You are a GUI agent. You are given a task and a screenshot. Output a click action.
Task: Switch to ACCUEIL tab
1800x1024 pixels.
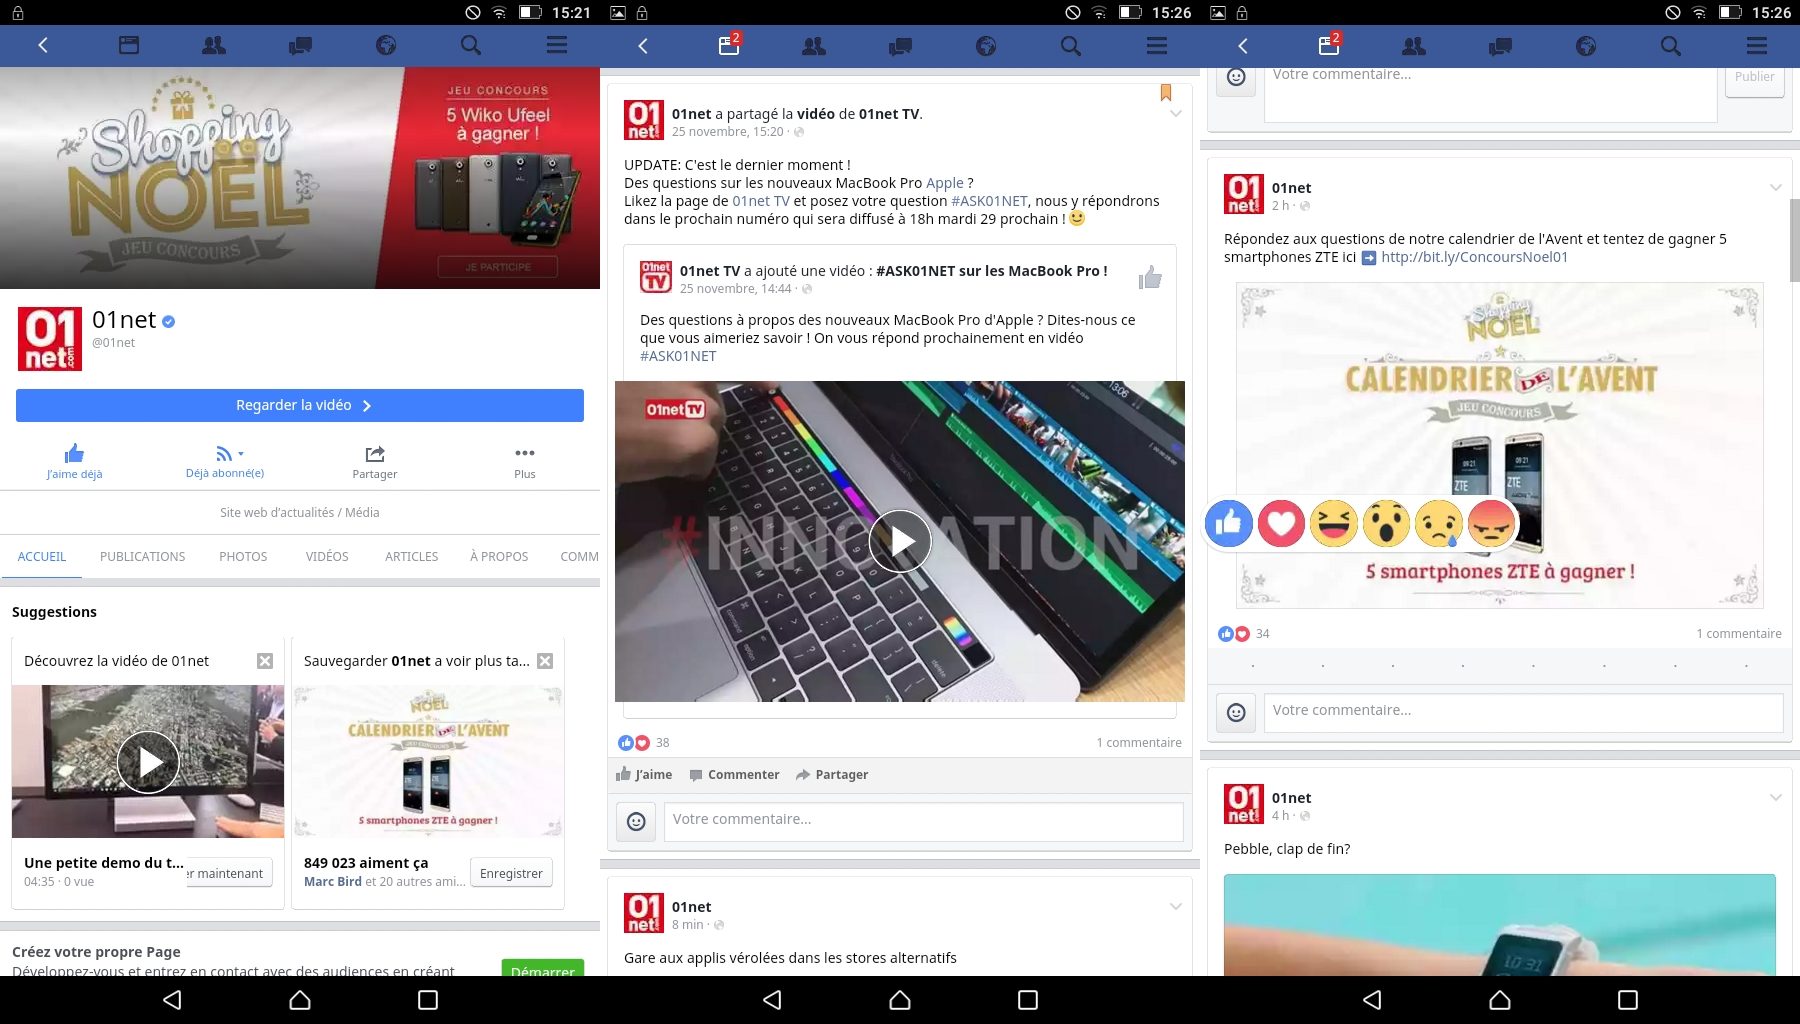pos(42,556)
